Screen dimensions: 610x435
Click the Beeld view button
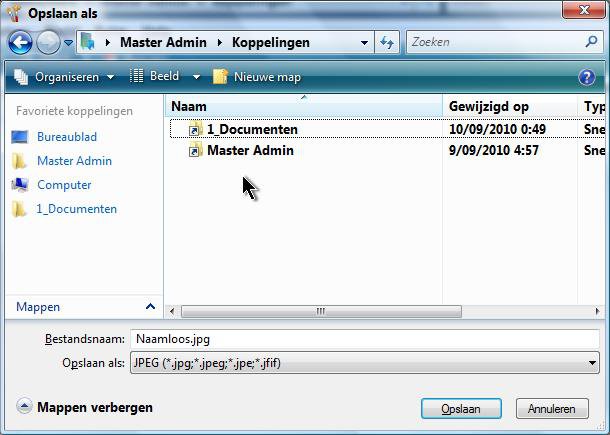[155, 76]
